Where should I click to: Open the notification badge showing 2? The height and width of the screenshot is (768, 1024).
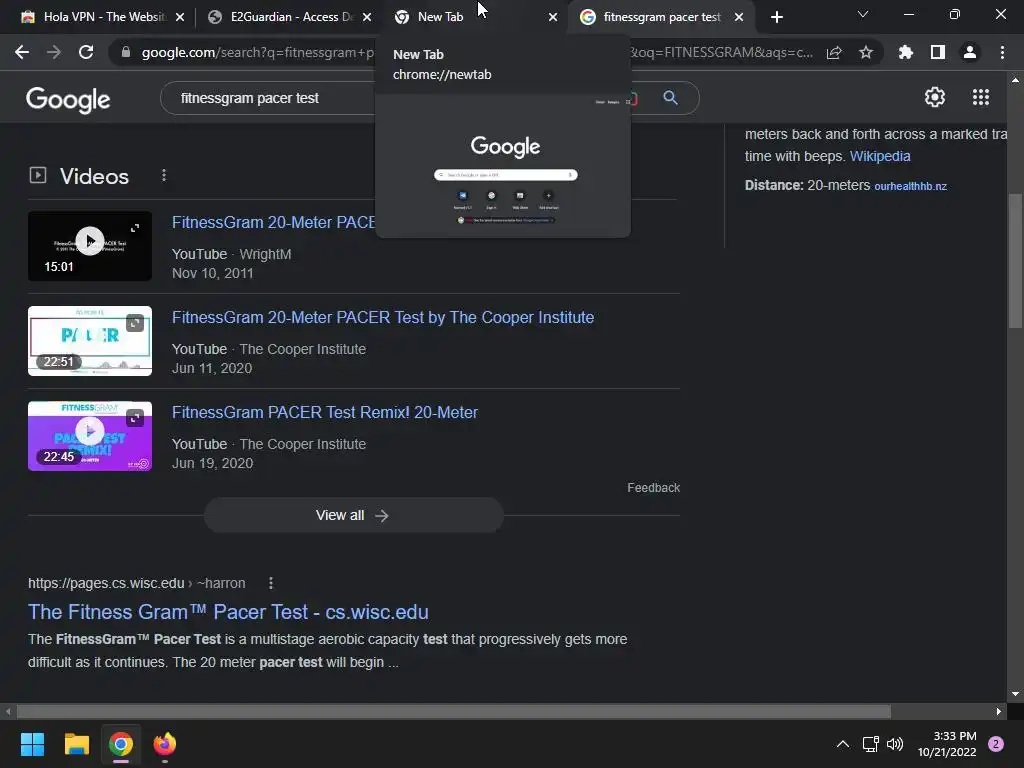pyautogui.click(x=995, y=744)
